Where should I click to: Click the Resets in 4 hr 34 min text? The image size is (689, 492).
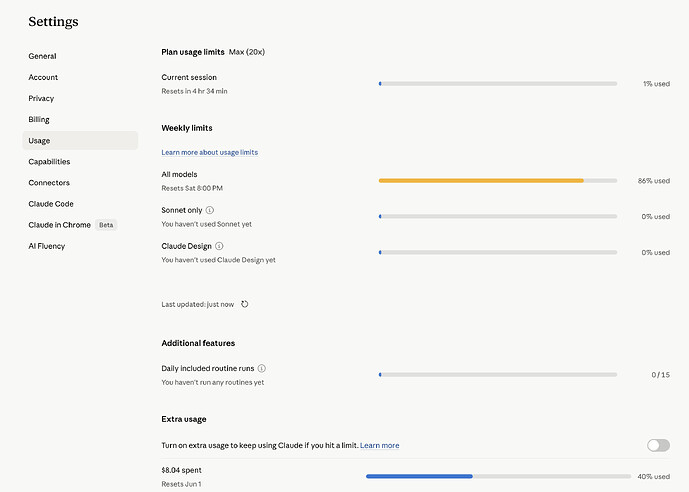pos(194,91)
